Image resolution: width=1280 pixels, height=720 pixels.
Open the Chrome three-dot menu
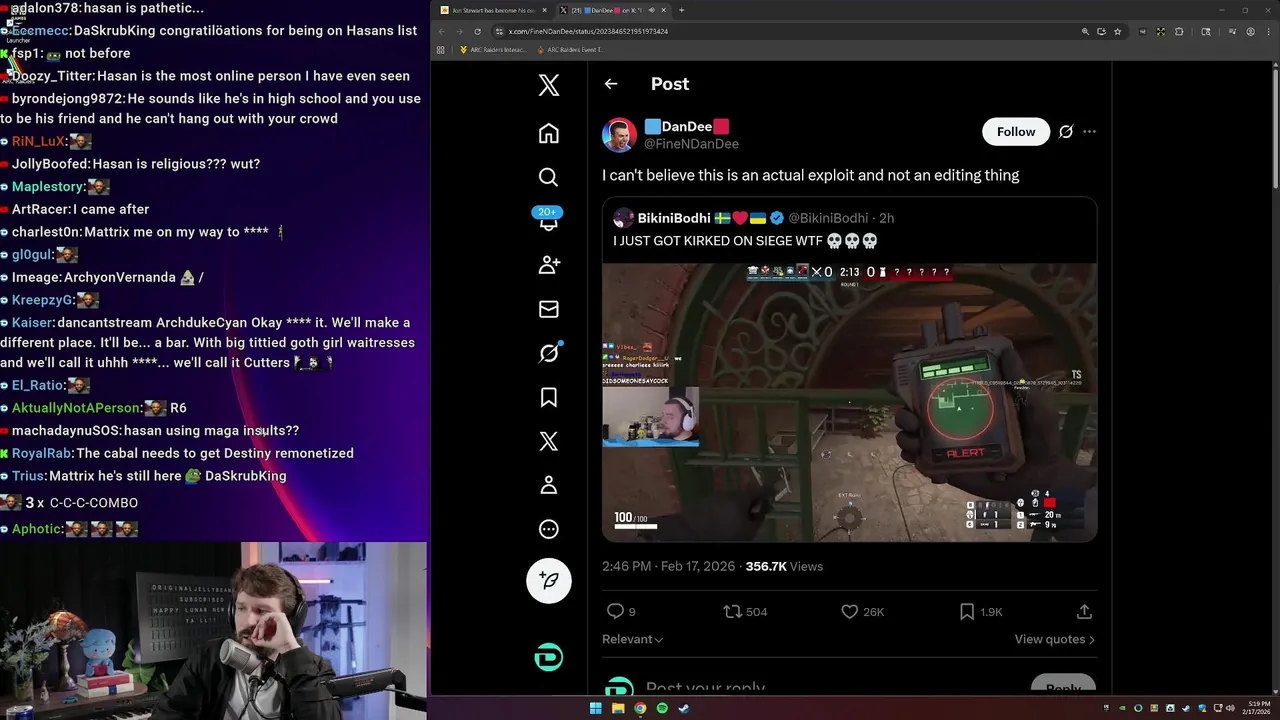(x=1268, y=31)
